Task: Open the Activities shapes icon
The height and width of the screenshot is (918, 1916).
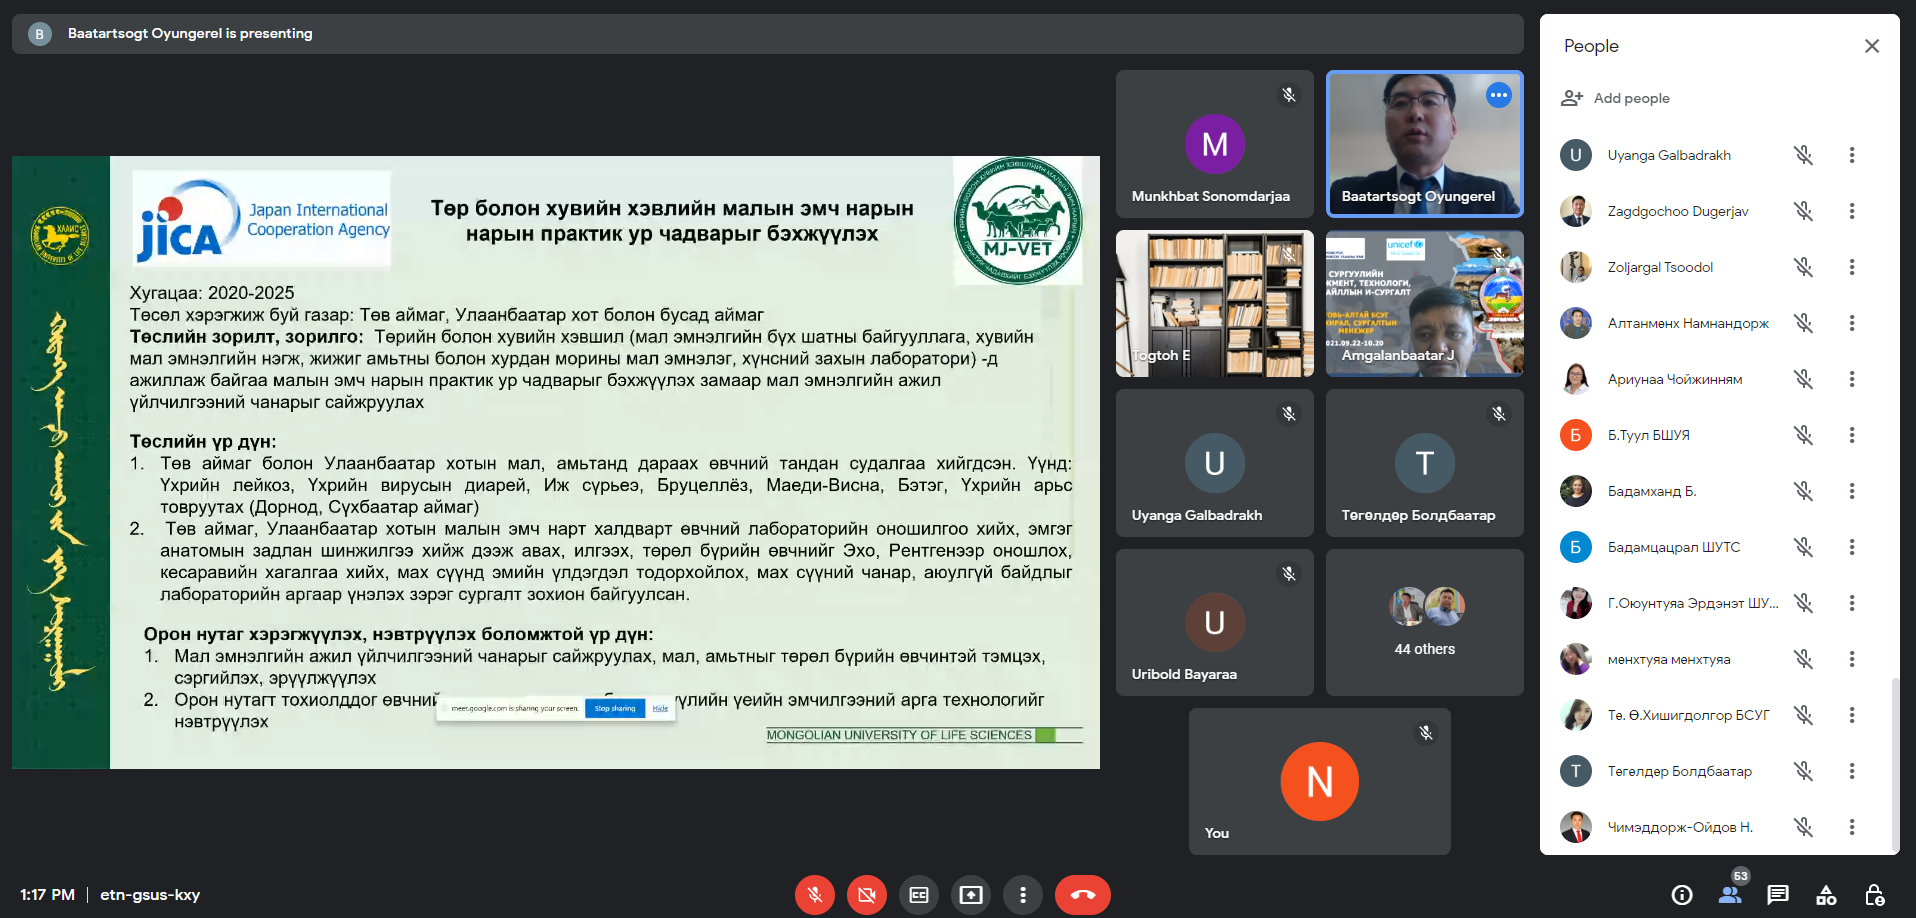Action: (1826, 895)
